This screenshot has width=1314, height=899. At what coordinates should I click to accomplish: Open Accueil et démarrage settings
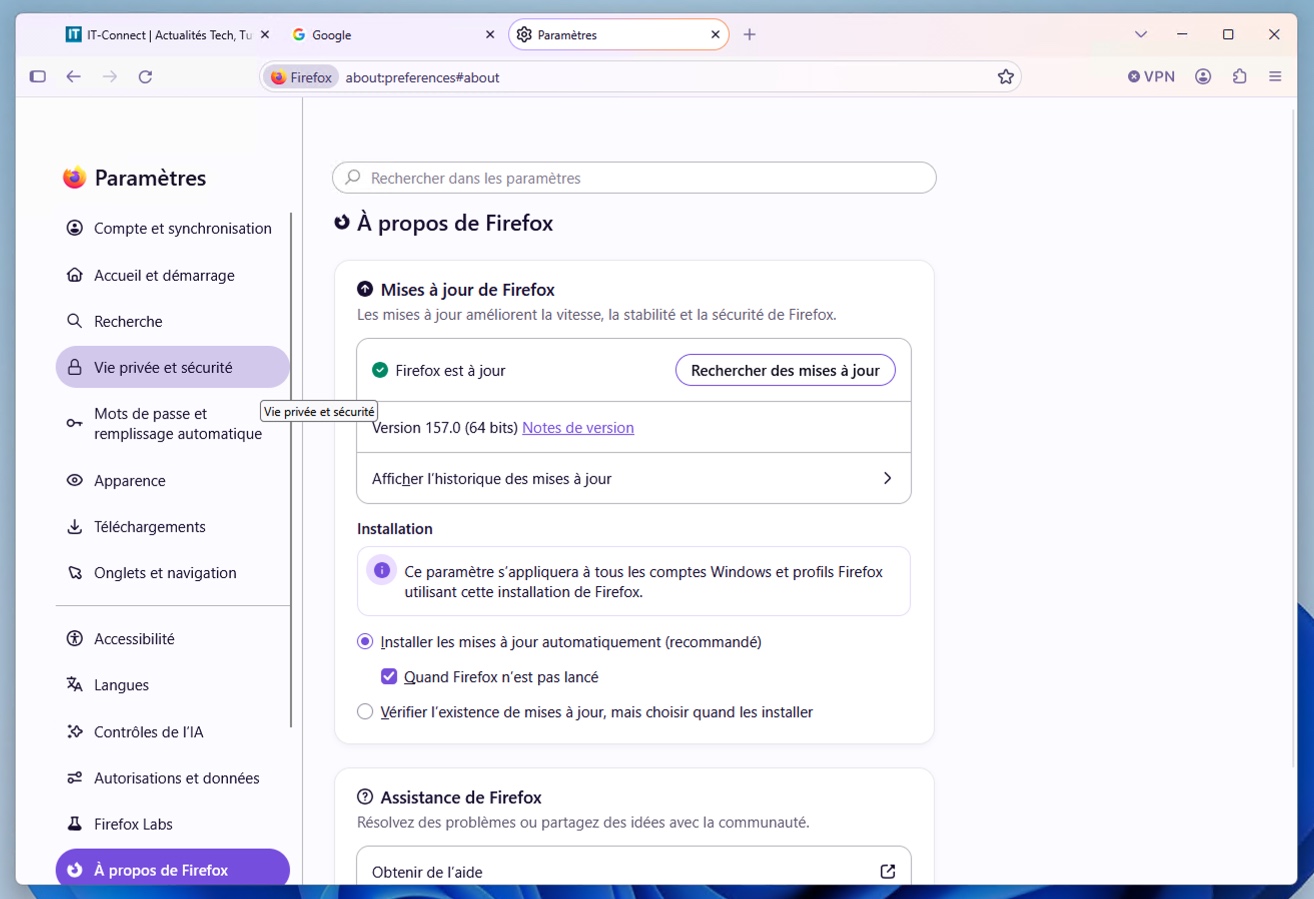[x=172, y=275]
